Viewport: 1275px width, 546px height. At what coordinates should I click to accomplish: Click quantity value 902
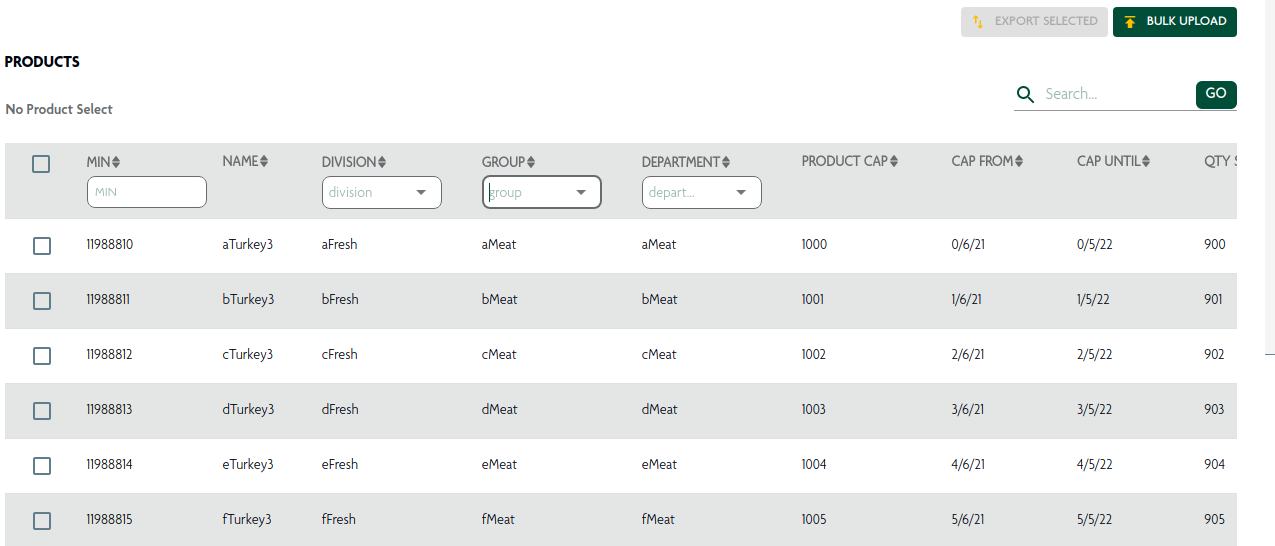click(x=1214, y=355)
